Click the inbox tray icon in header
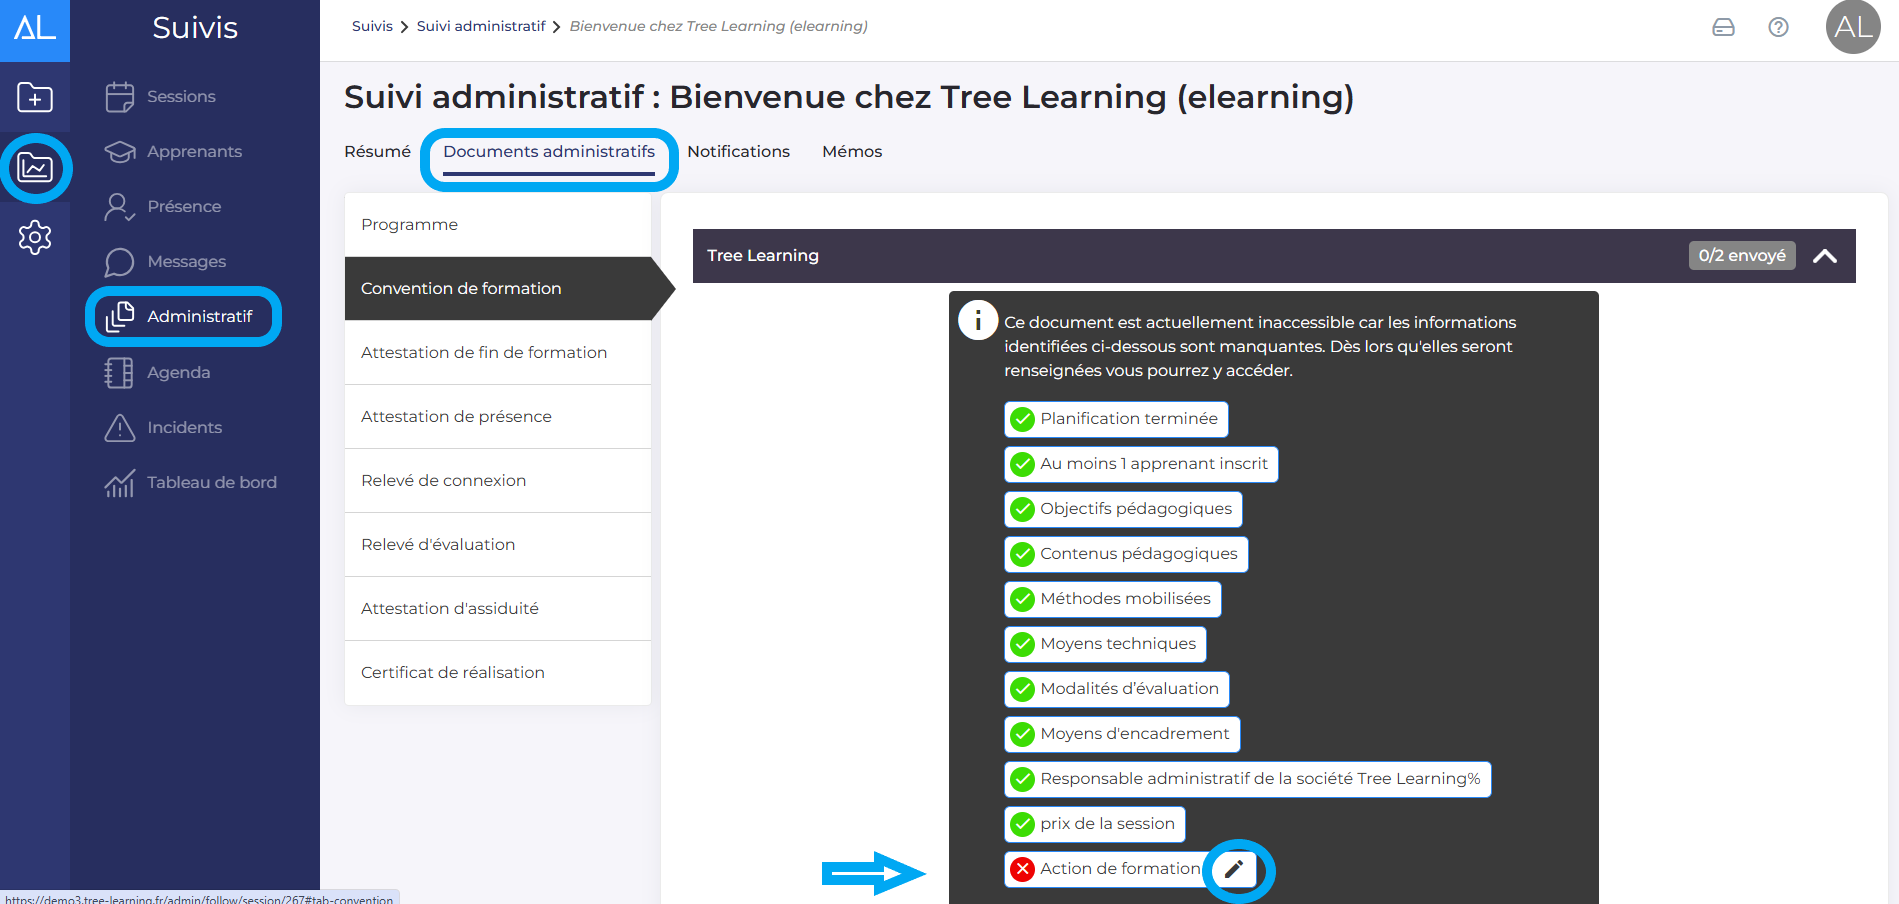Image resolution: width=1899 pixels, height=904 pixels. coord(1723,27)
